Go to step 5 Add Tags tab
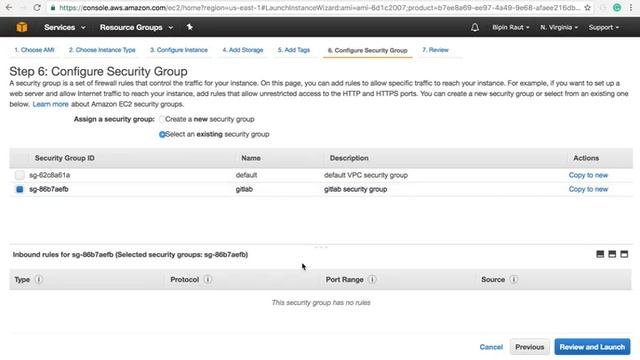640x360 pixels. click(x=294, y=50)
